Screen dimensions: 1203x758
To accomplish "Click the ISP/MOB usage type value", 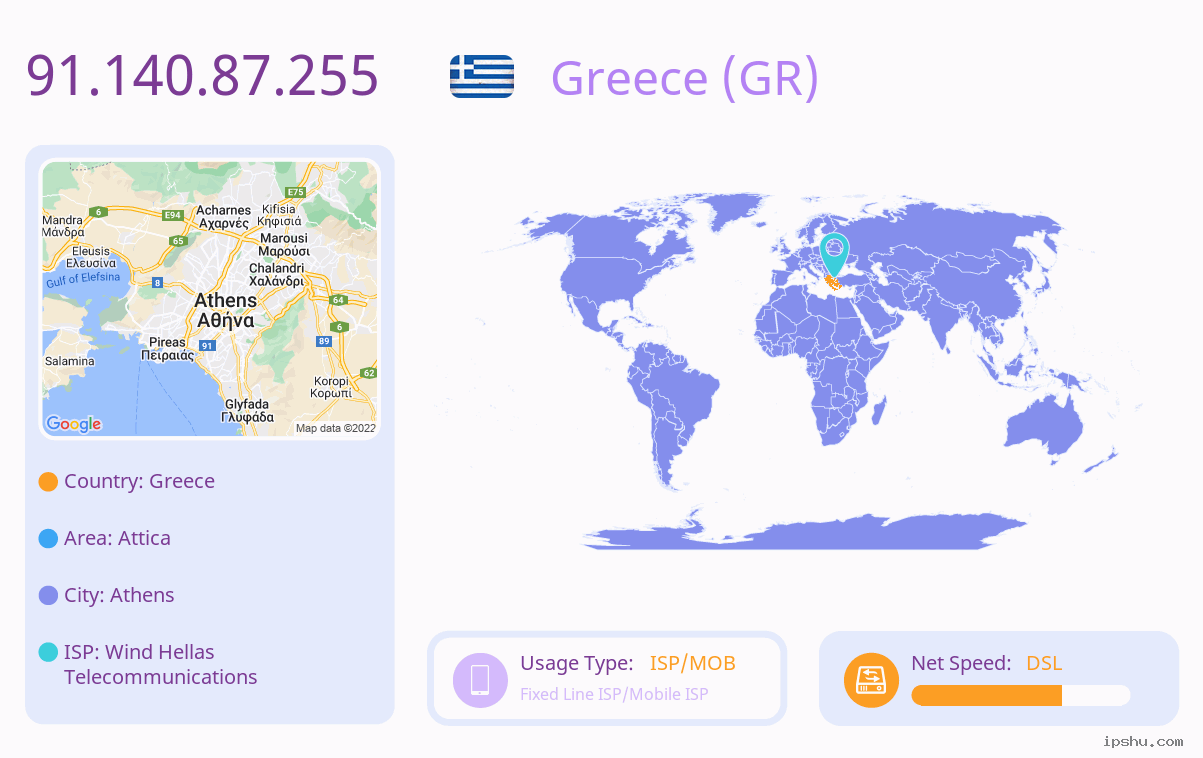I will [693, 663].
